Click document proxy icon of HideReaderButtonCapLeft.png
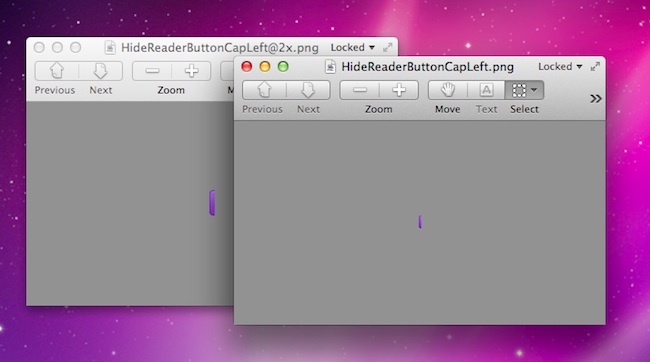The width and height of the screenshot is (650, 362). point(330,67)
